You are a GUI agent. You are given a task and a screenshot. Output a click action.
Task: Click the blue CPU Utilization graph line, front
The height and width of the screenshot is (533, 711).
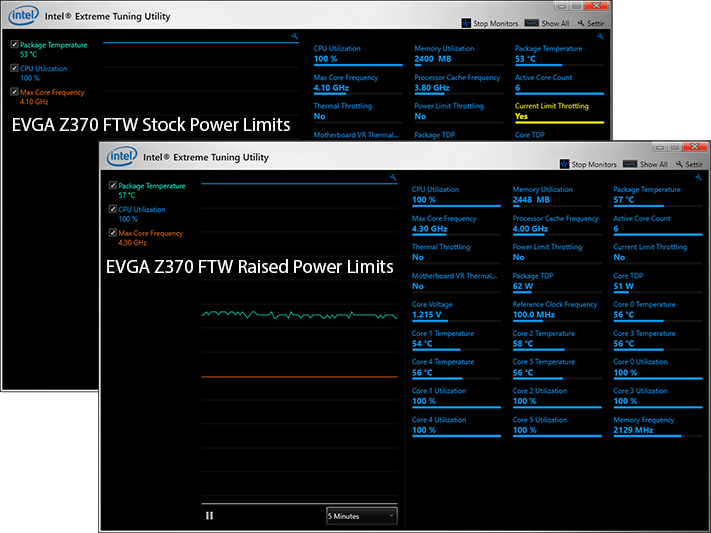pyautogui.click(x=299, y=184)
